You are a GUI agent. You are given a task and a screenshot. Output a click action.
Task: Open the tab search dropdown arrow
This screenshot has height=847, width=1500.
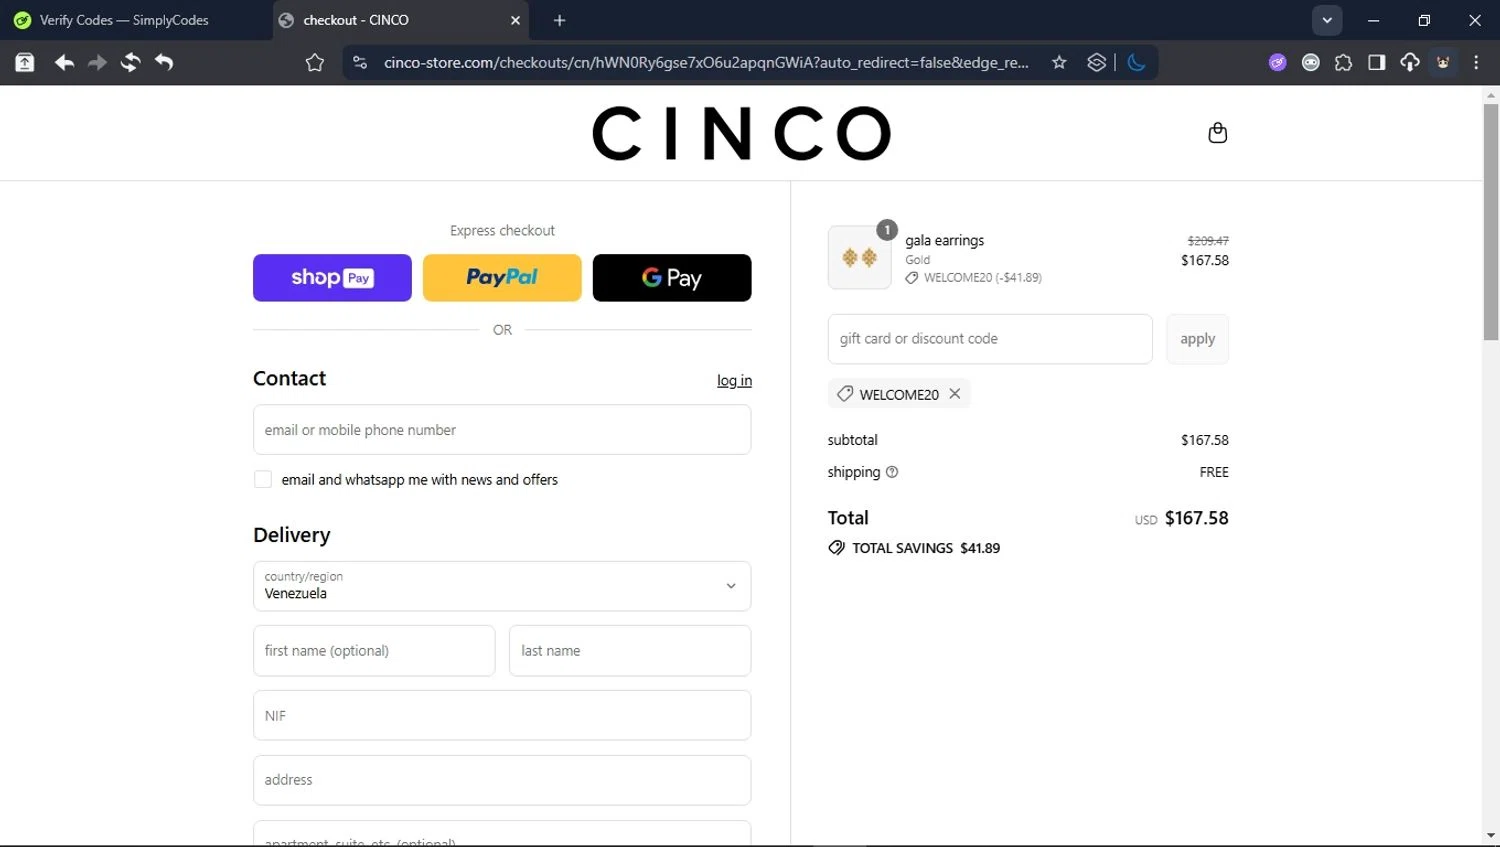[1327, 20]
